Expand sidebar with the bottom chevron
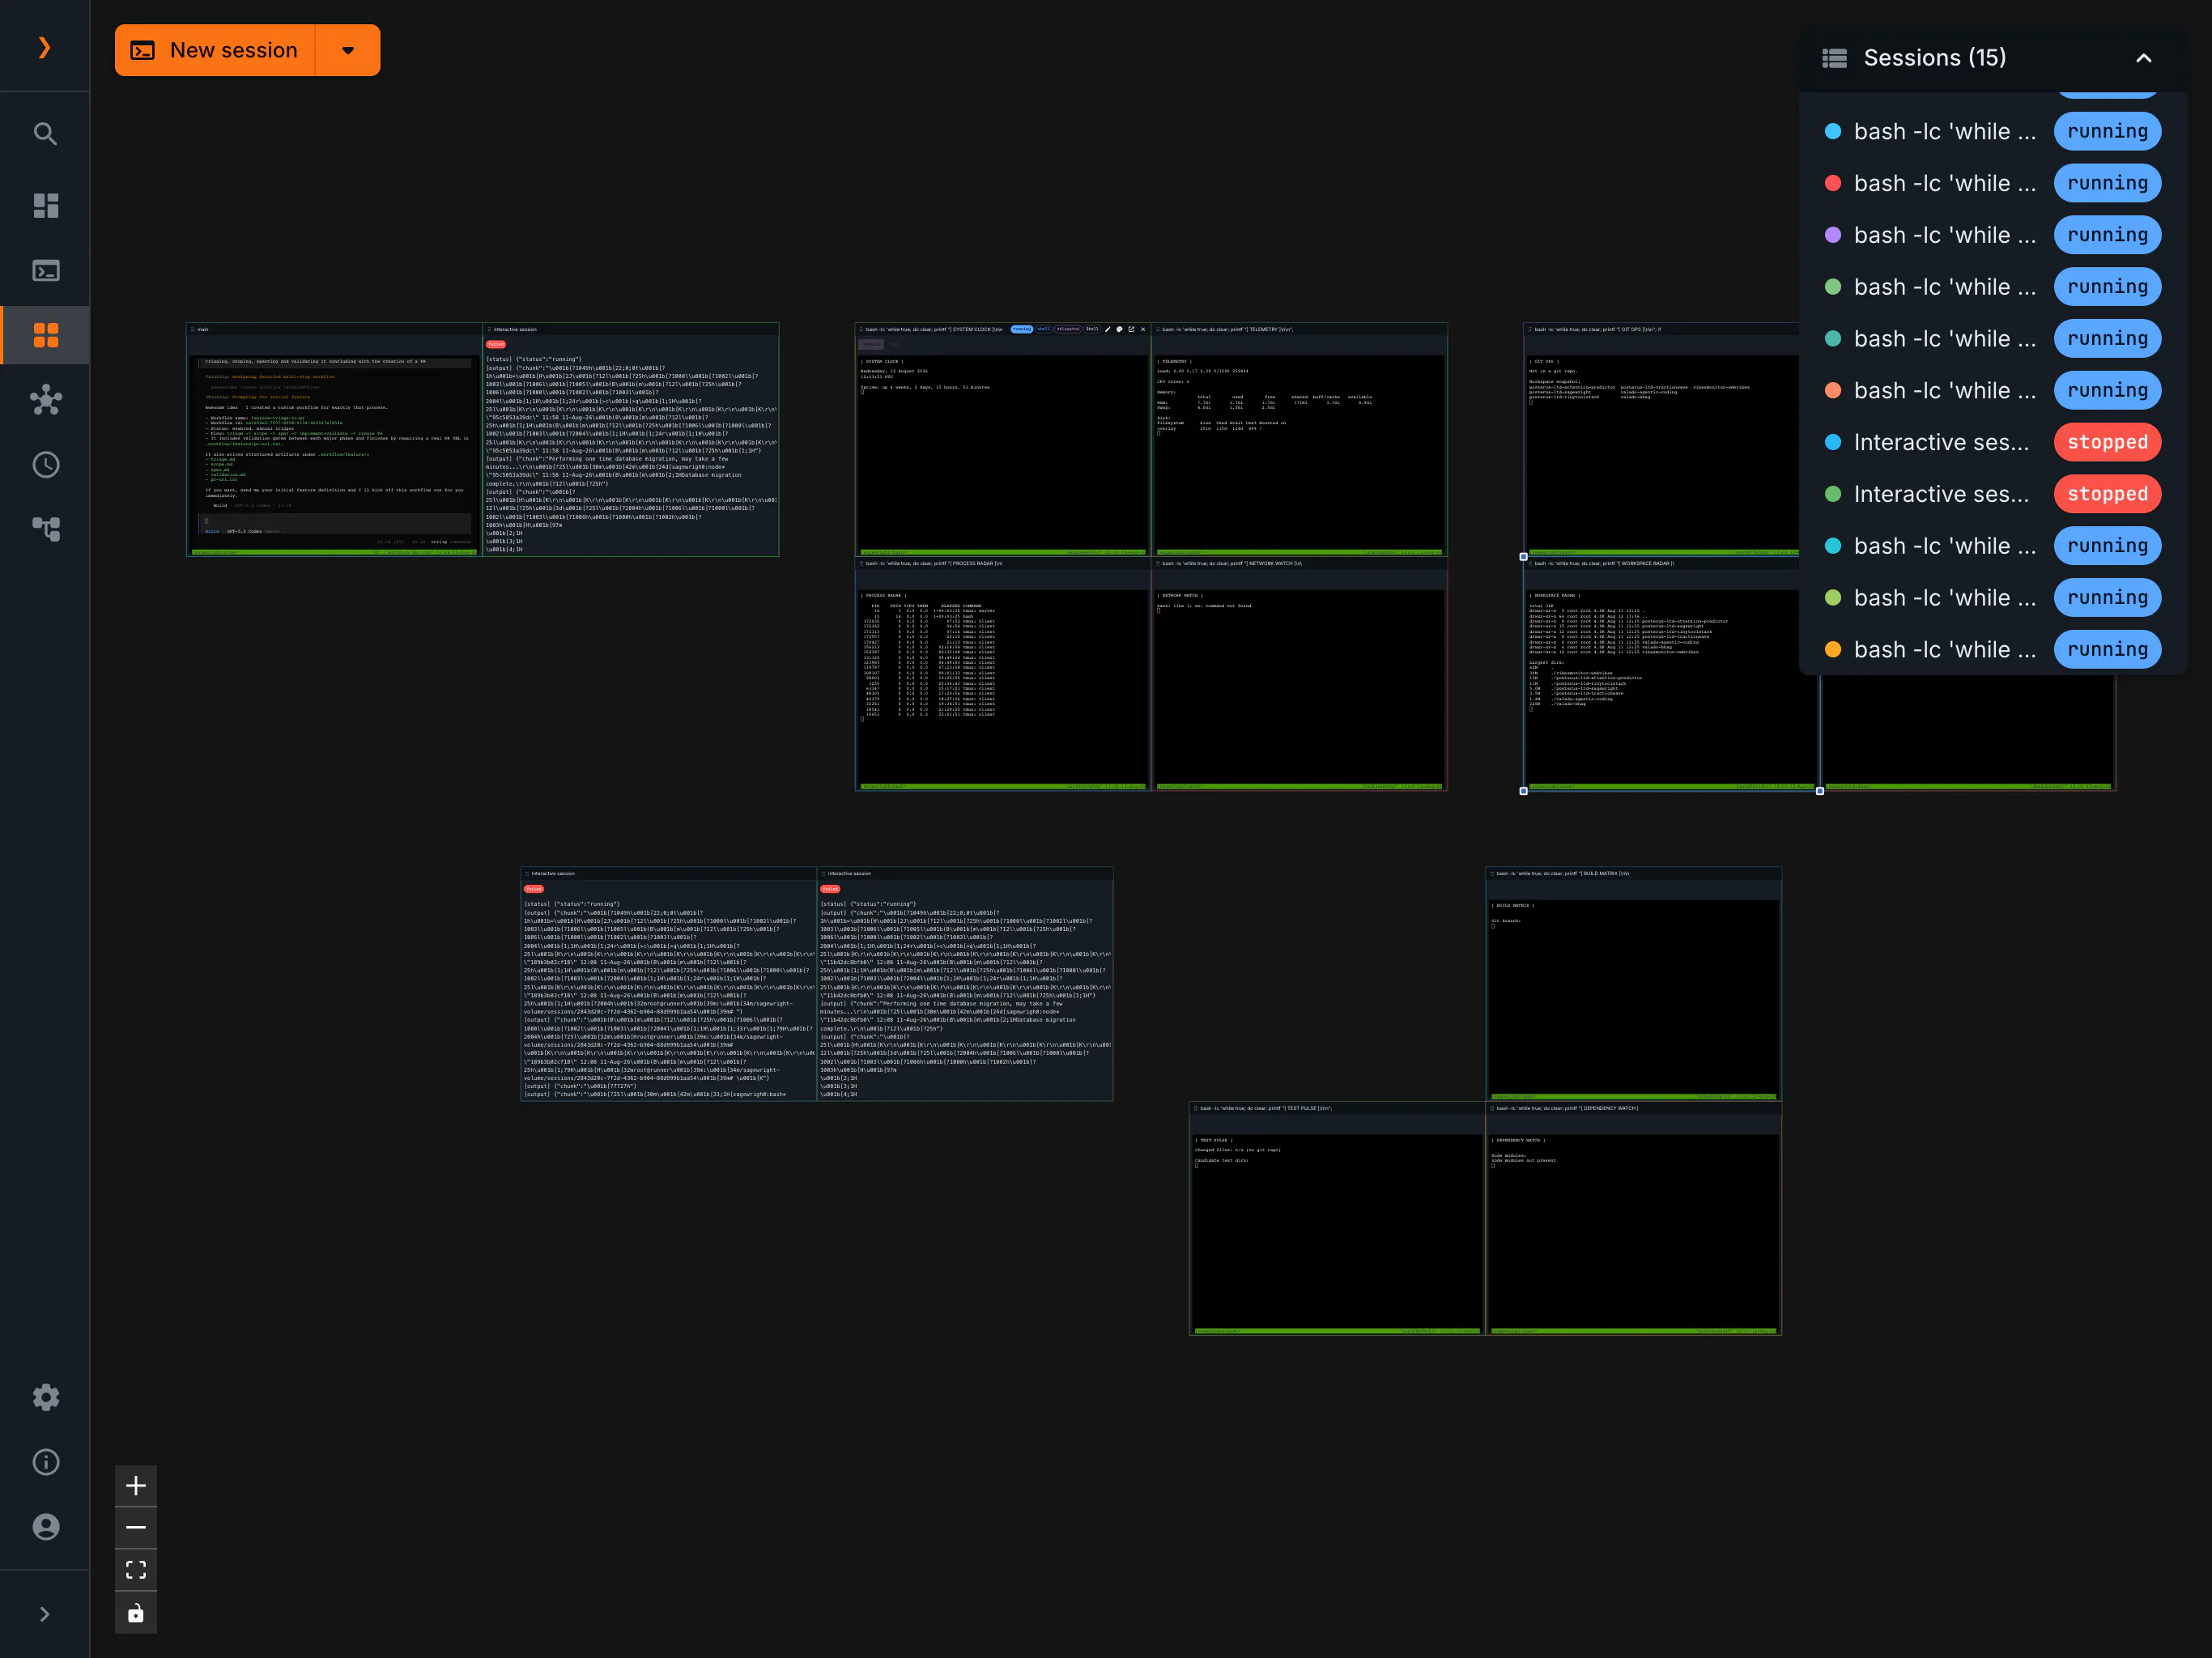The image size is (2212, 1658). 44,1614
